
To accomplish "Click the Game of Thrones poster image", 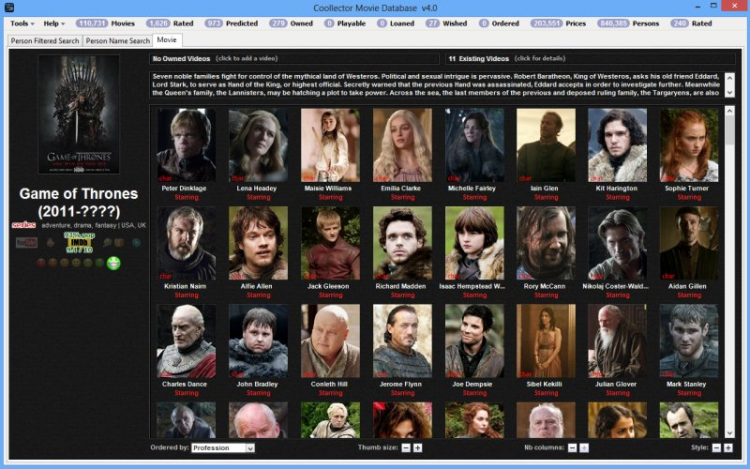I will (79, 114).
